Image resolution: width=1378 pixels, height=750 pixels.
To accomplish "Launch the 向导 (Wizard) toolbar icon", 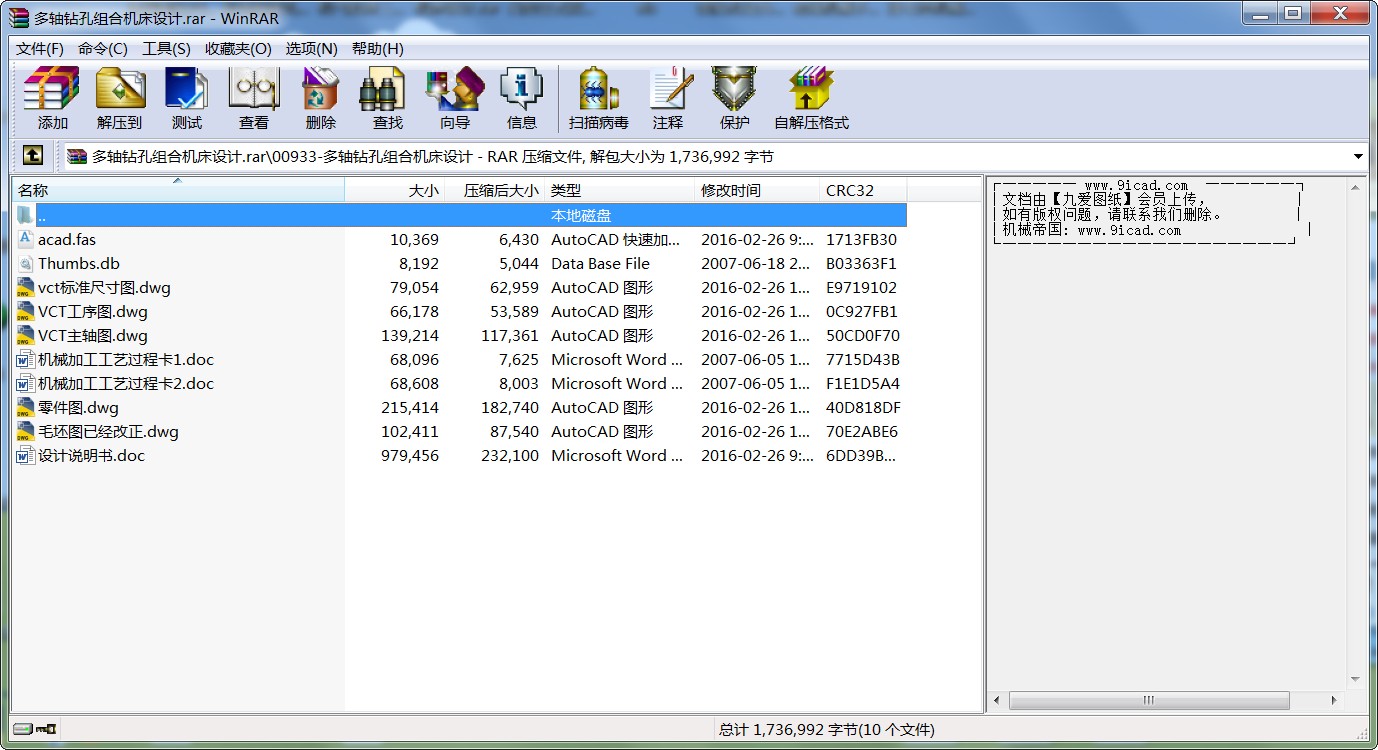I will [x=454, y=89].
